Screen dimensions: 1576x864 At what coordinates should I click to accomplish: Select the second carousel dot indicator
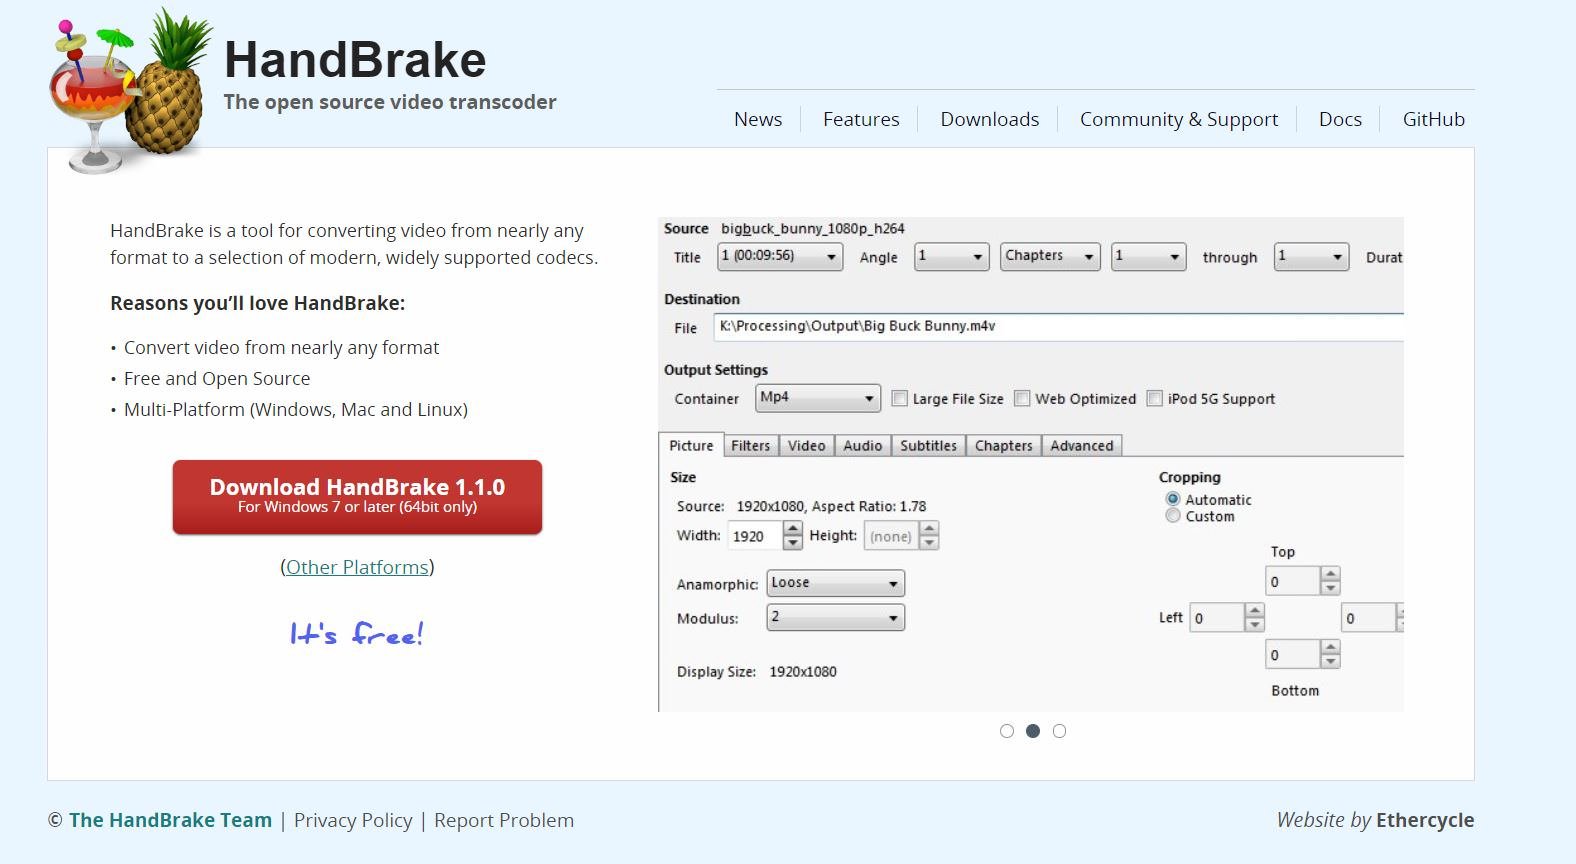point(1033,731)
